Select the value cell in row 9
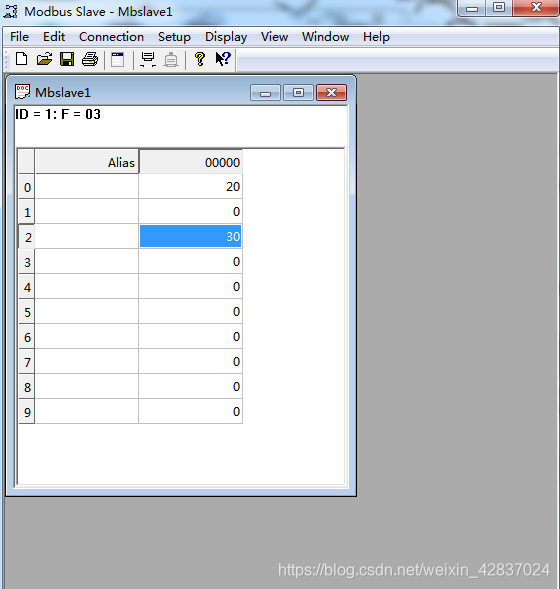This screenshot has height=589, width=560. [190, 411]
